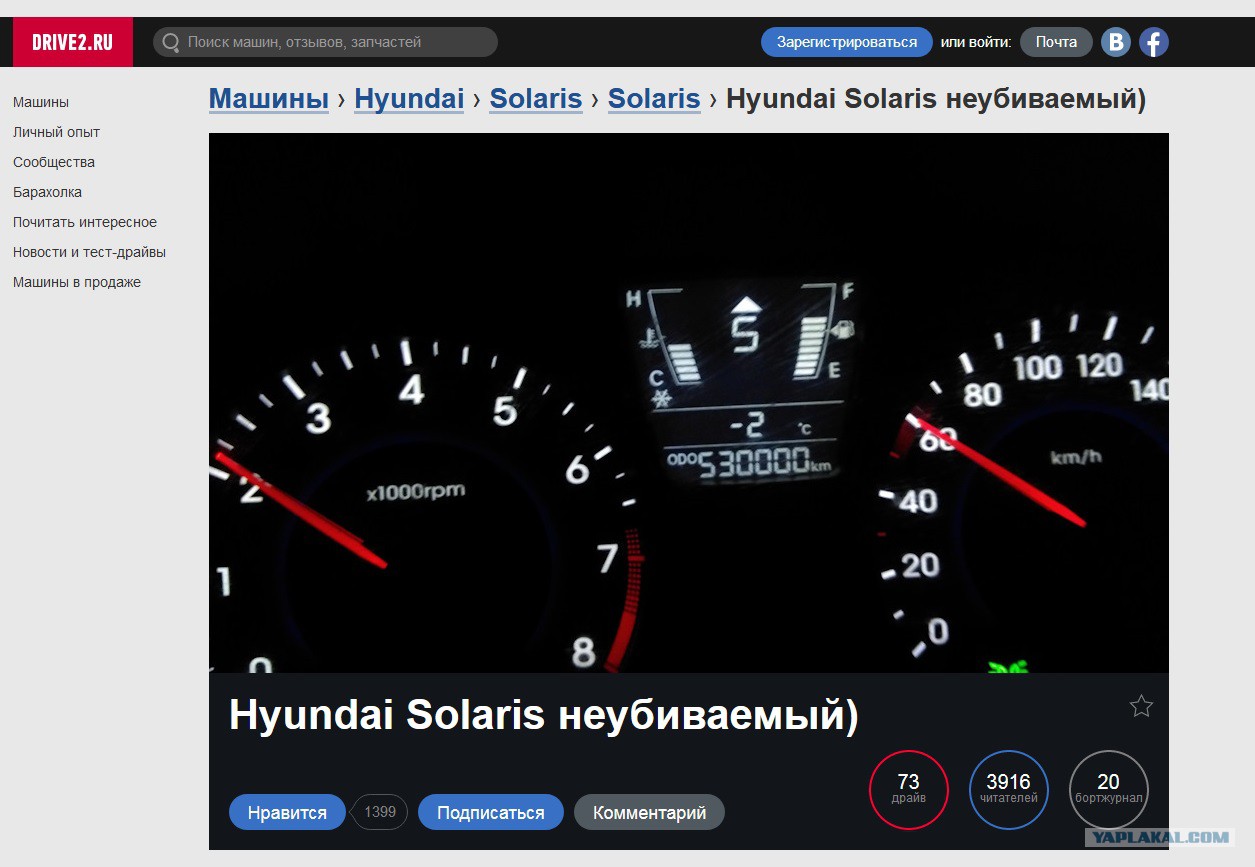Image resolution: width=1255 pixels, height=867 pixels.
Task: Like the car with Нравится button
Action: tap(287, 812)
